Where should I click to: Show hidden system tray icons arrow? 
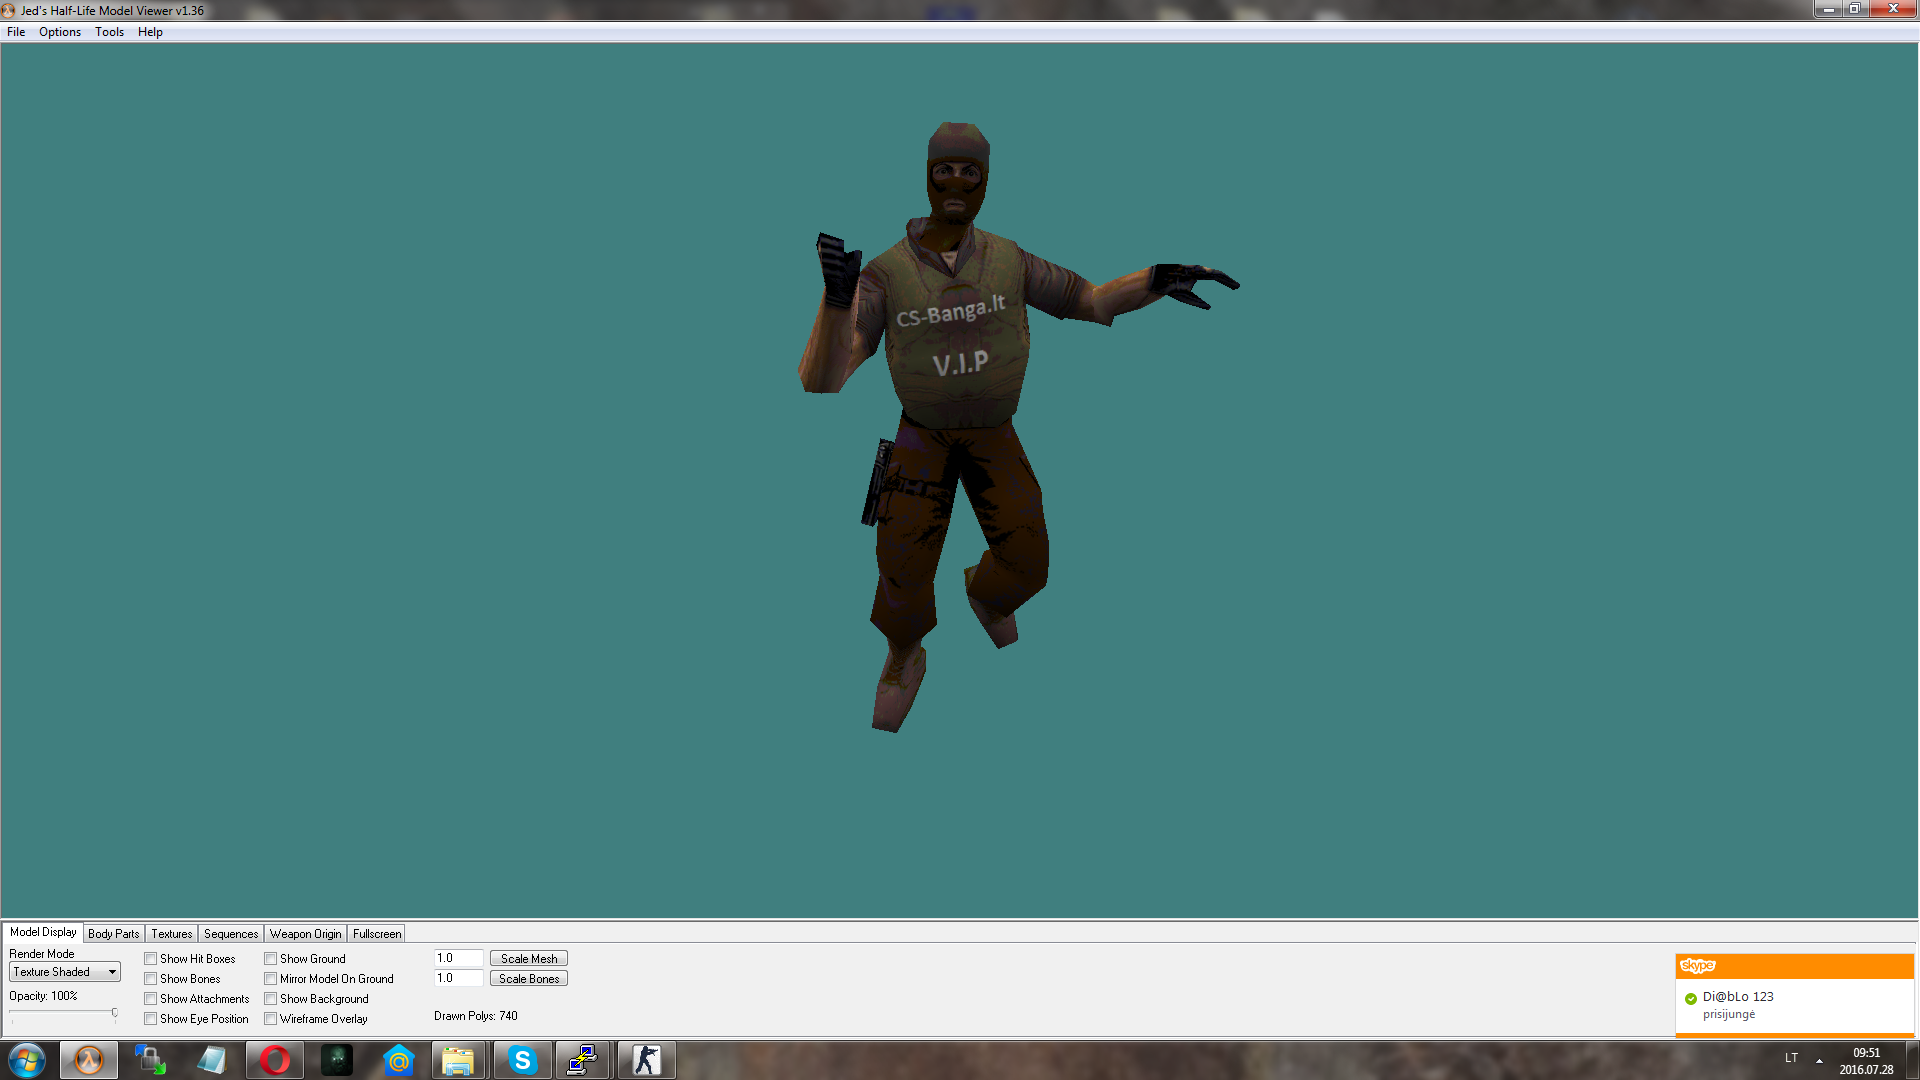click(1819, 1060)
